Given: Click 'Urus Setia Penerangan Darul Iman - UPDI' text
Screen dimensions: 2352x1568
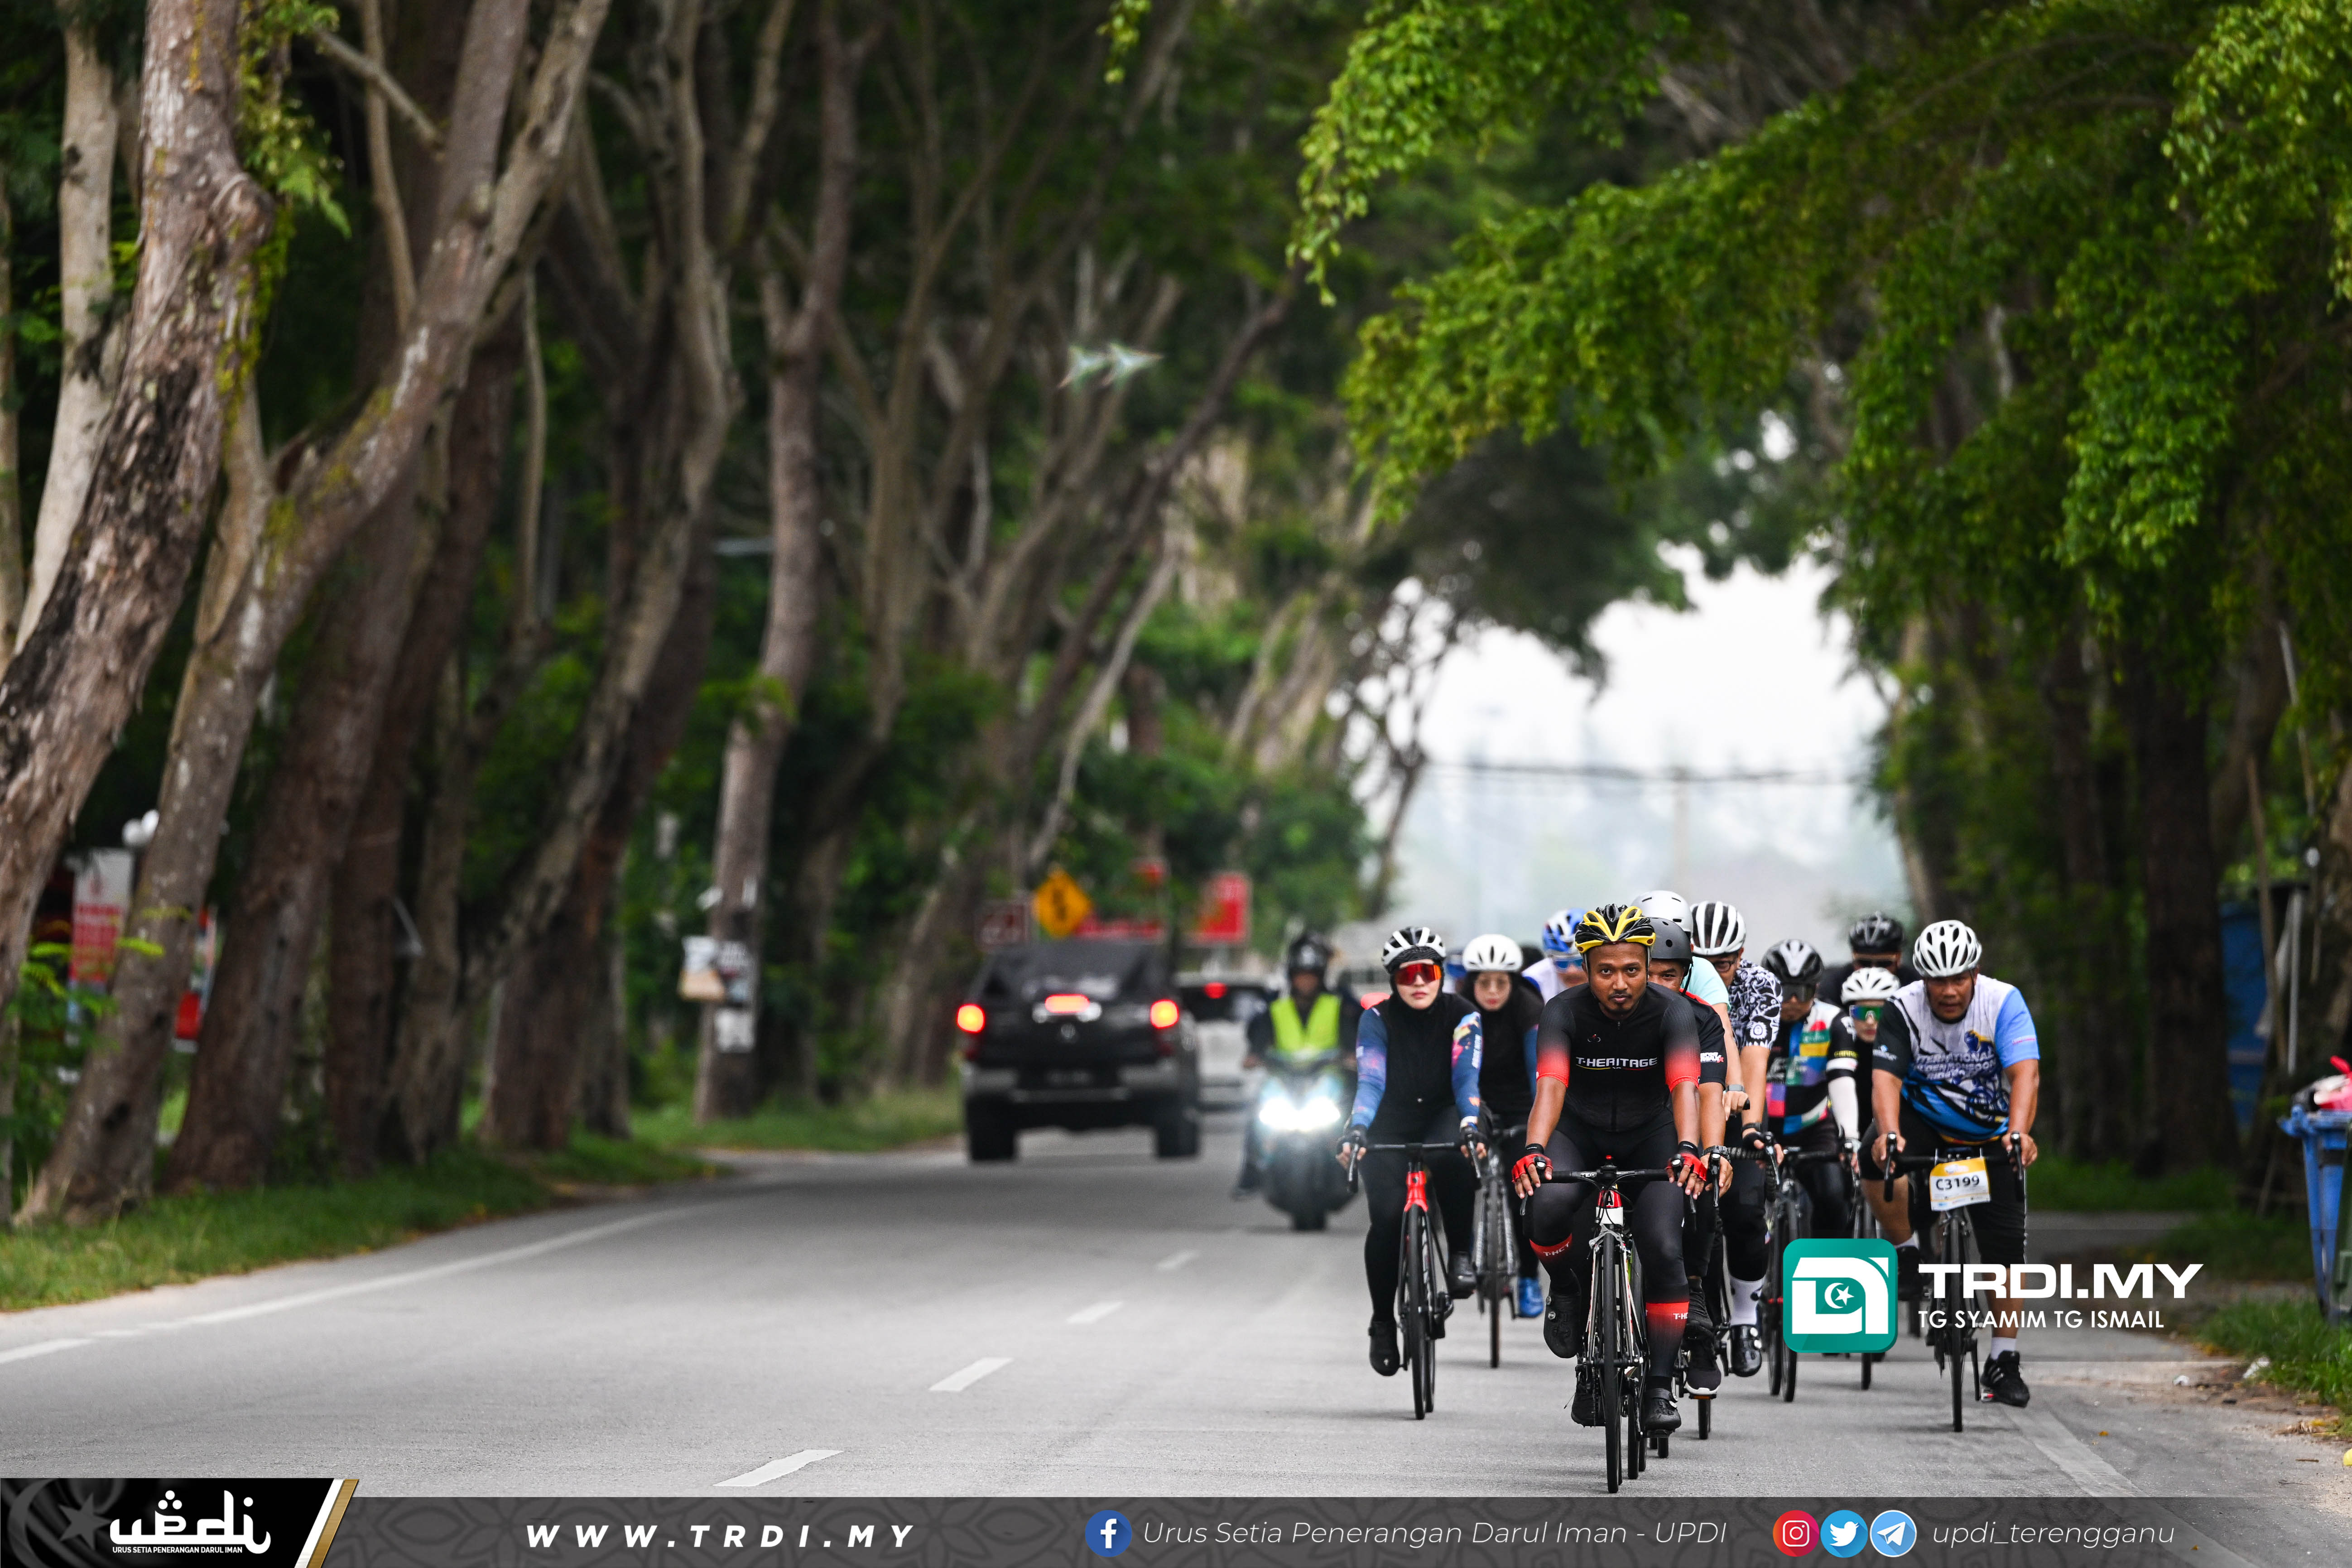Looking at the screenshot, I should click(1434, 1533).
